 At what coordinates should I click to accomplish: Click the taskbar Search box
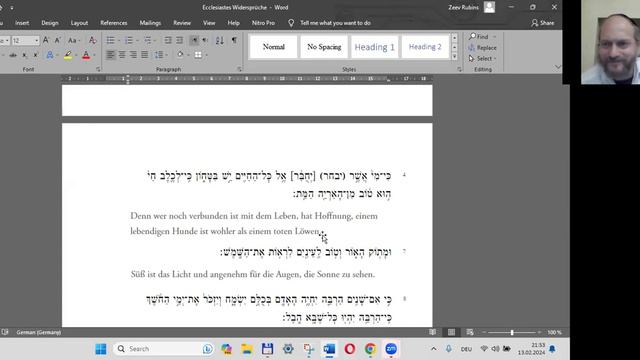tap(163, 349)
